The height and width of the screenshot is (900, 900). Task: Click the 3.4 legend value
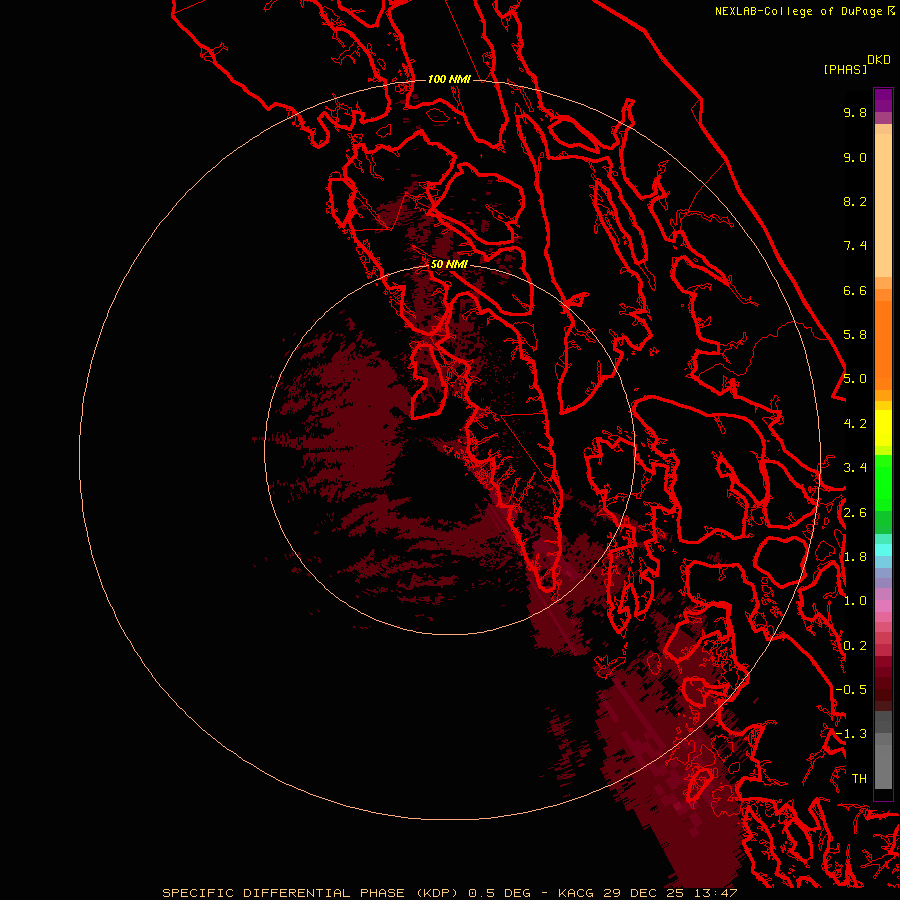tap(855, 468)
